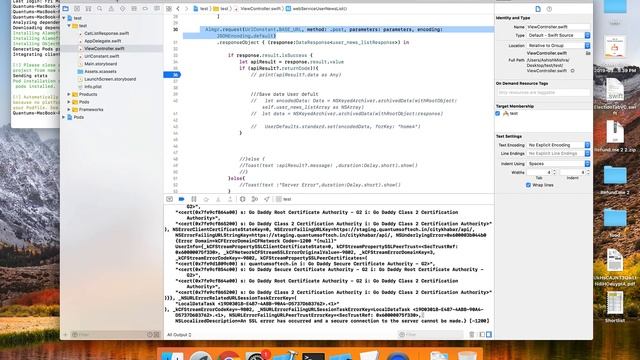Viewport: 640px width, 360px height.
Task: Uncheck the Wrap lines checkbox
Action: (x=529, y=185)
